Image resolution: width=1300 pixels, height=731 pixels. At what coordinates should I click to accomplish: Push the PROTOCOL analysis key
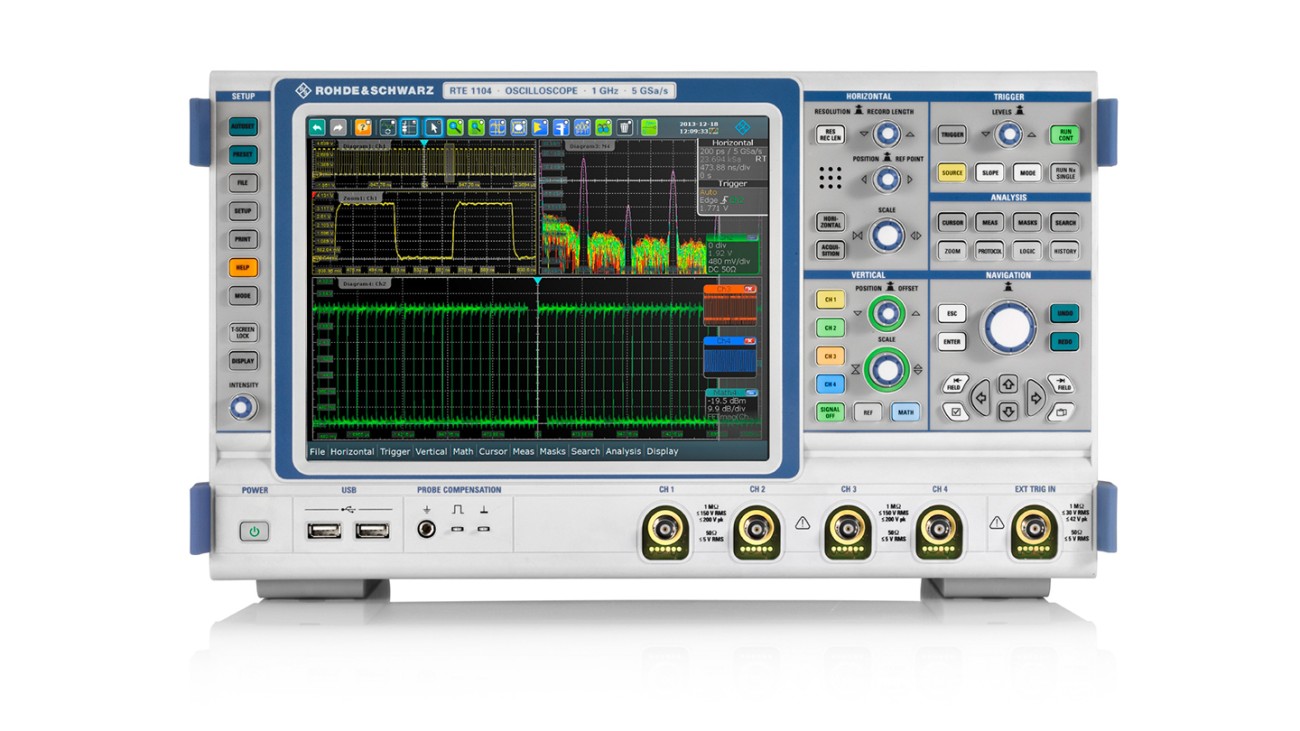(989, 250)
